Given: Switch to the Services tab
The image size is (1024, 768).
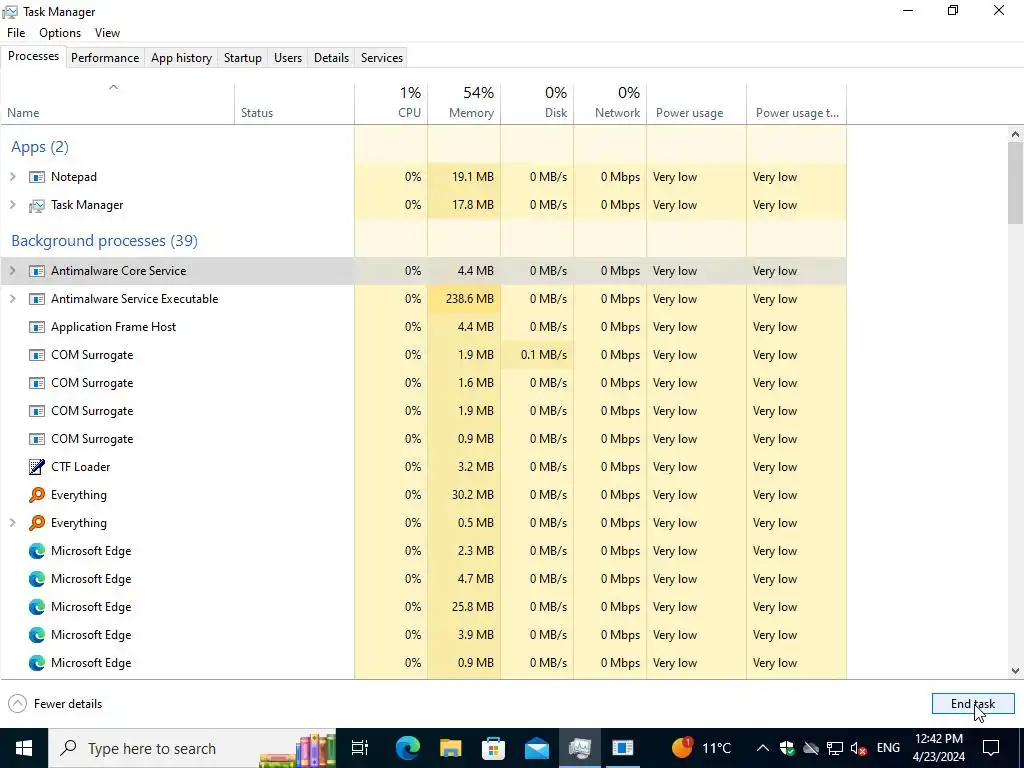Looking at the screenshot, I should [382, 57].
